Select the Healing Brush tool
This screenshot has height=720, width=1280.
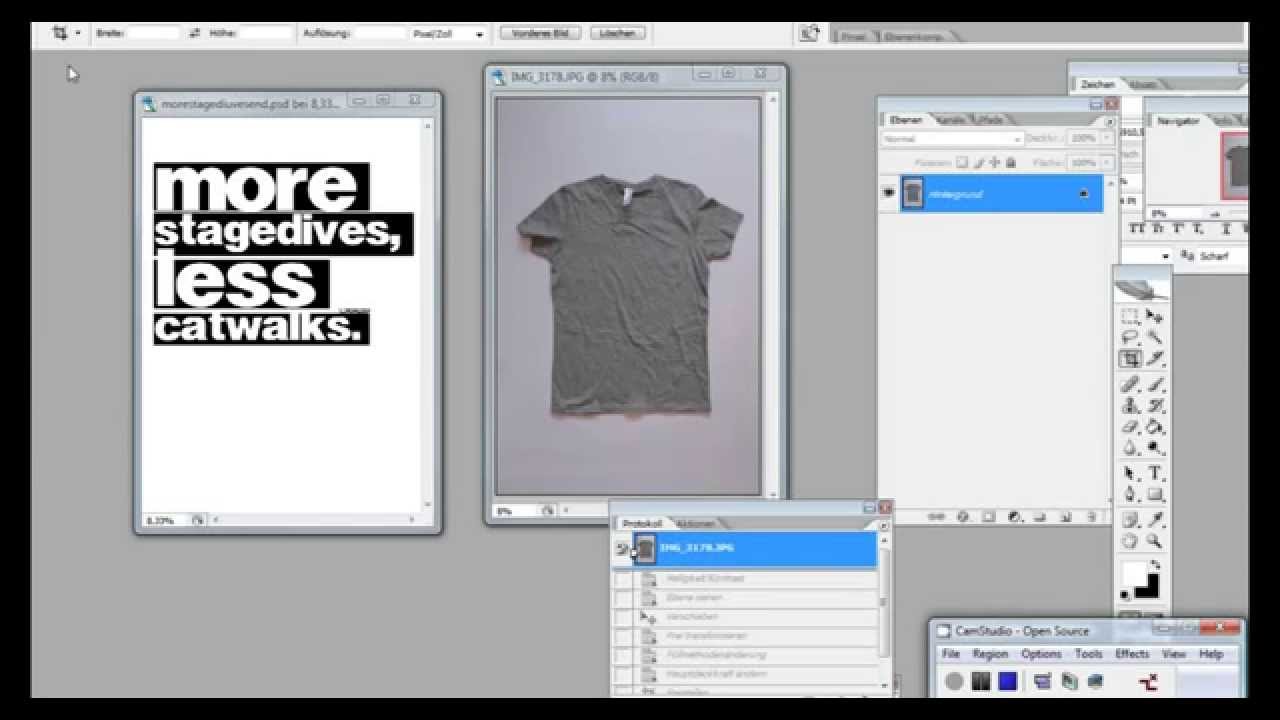1130,385
